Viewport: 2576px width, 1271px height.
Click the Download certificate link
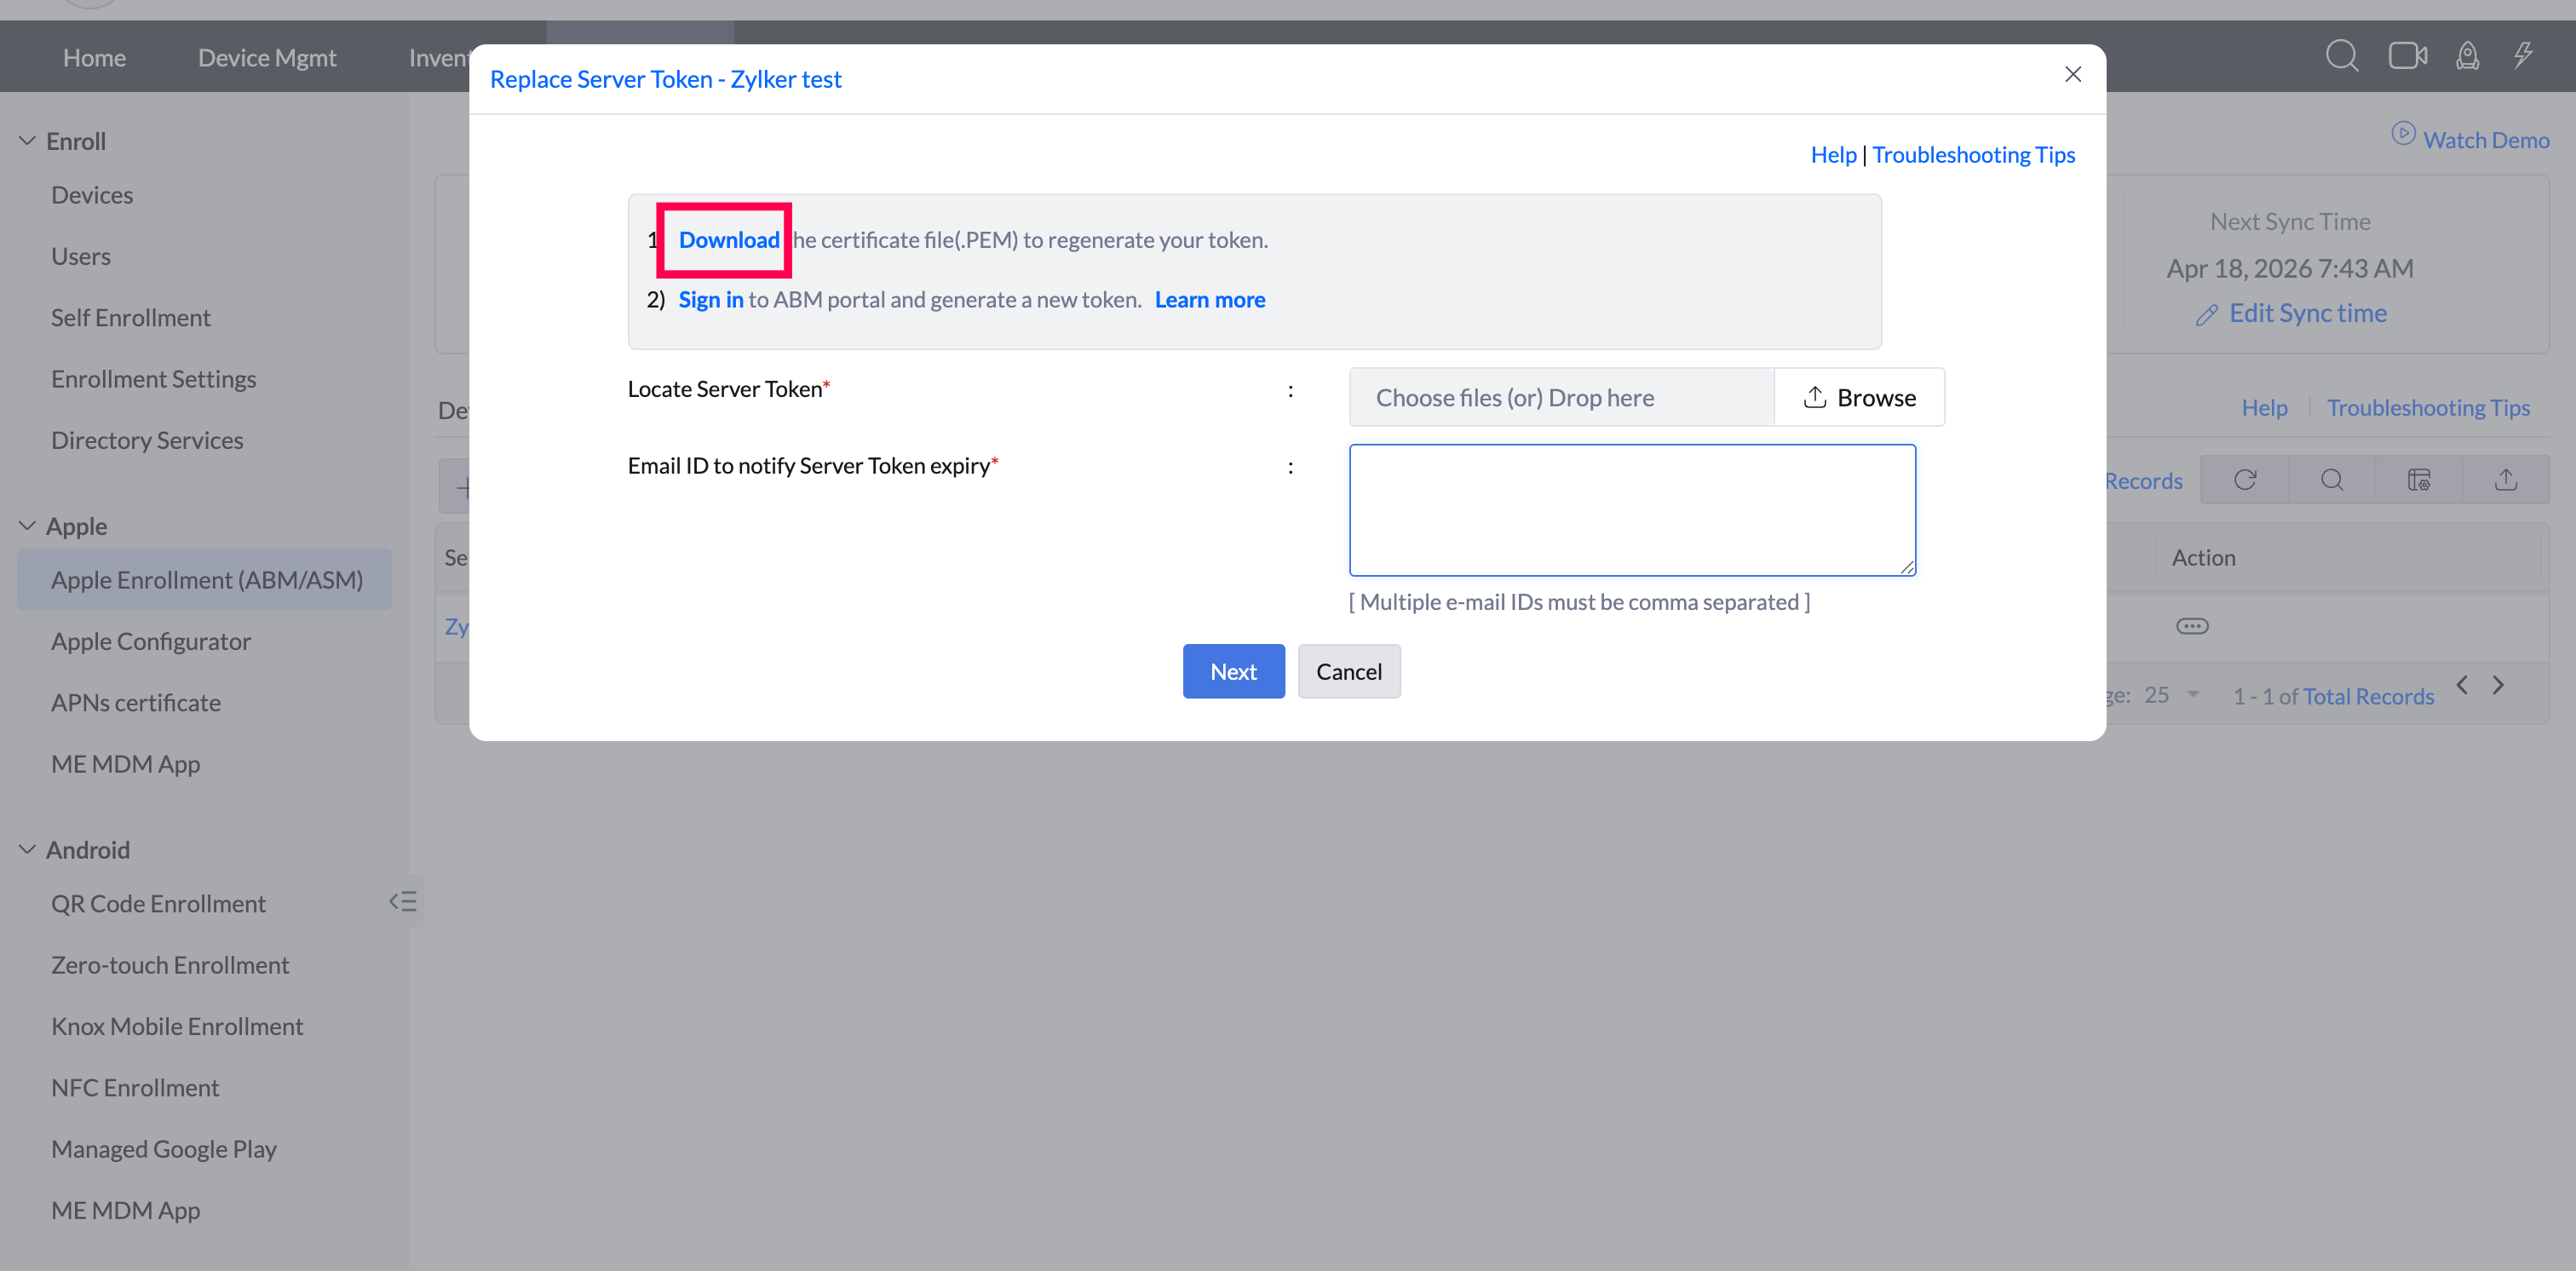[x=728, y=240]
